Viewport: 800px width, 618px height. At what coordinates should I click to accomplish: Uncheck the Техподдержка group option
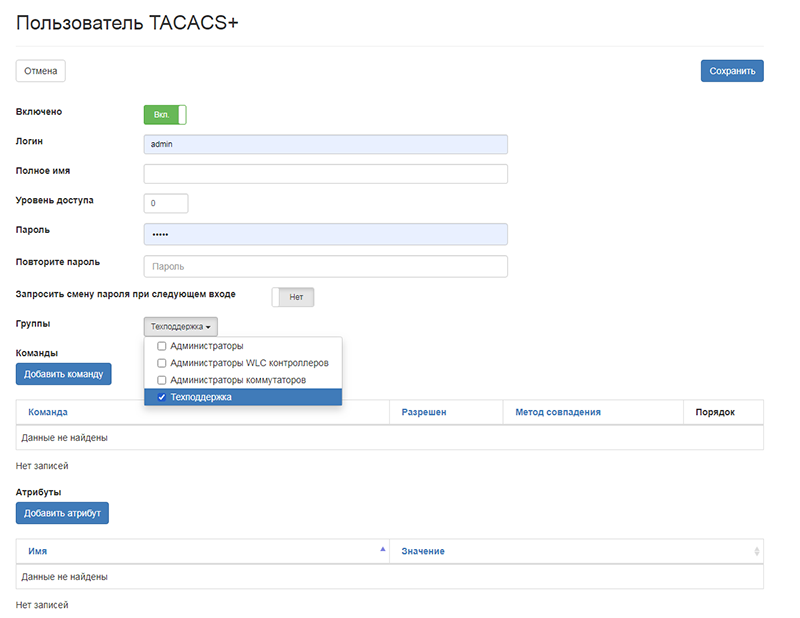click(162, 397)
